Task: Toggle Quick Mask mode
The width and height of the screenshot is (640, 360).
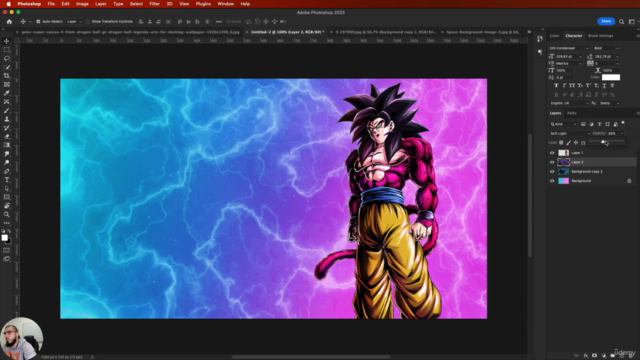Action: 7,250
